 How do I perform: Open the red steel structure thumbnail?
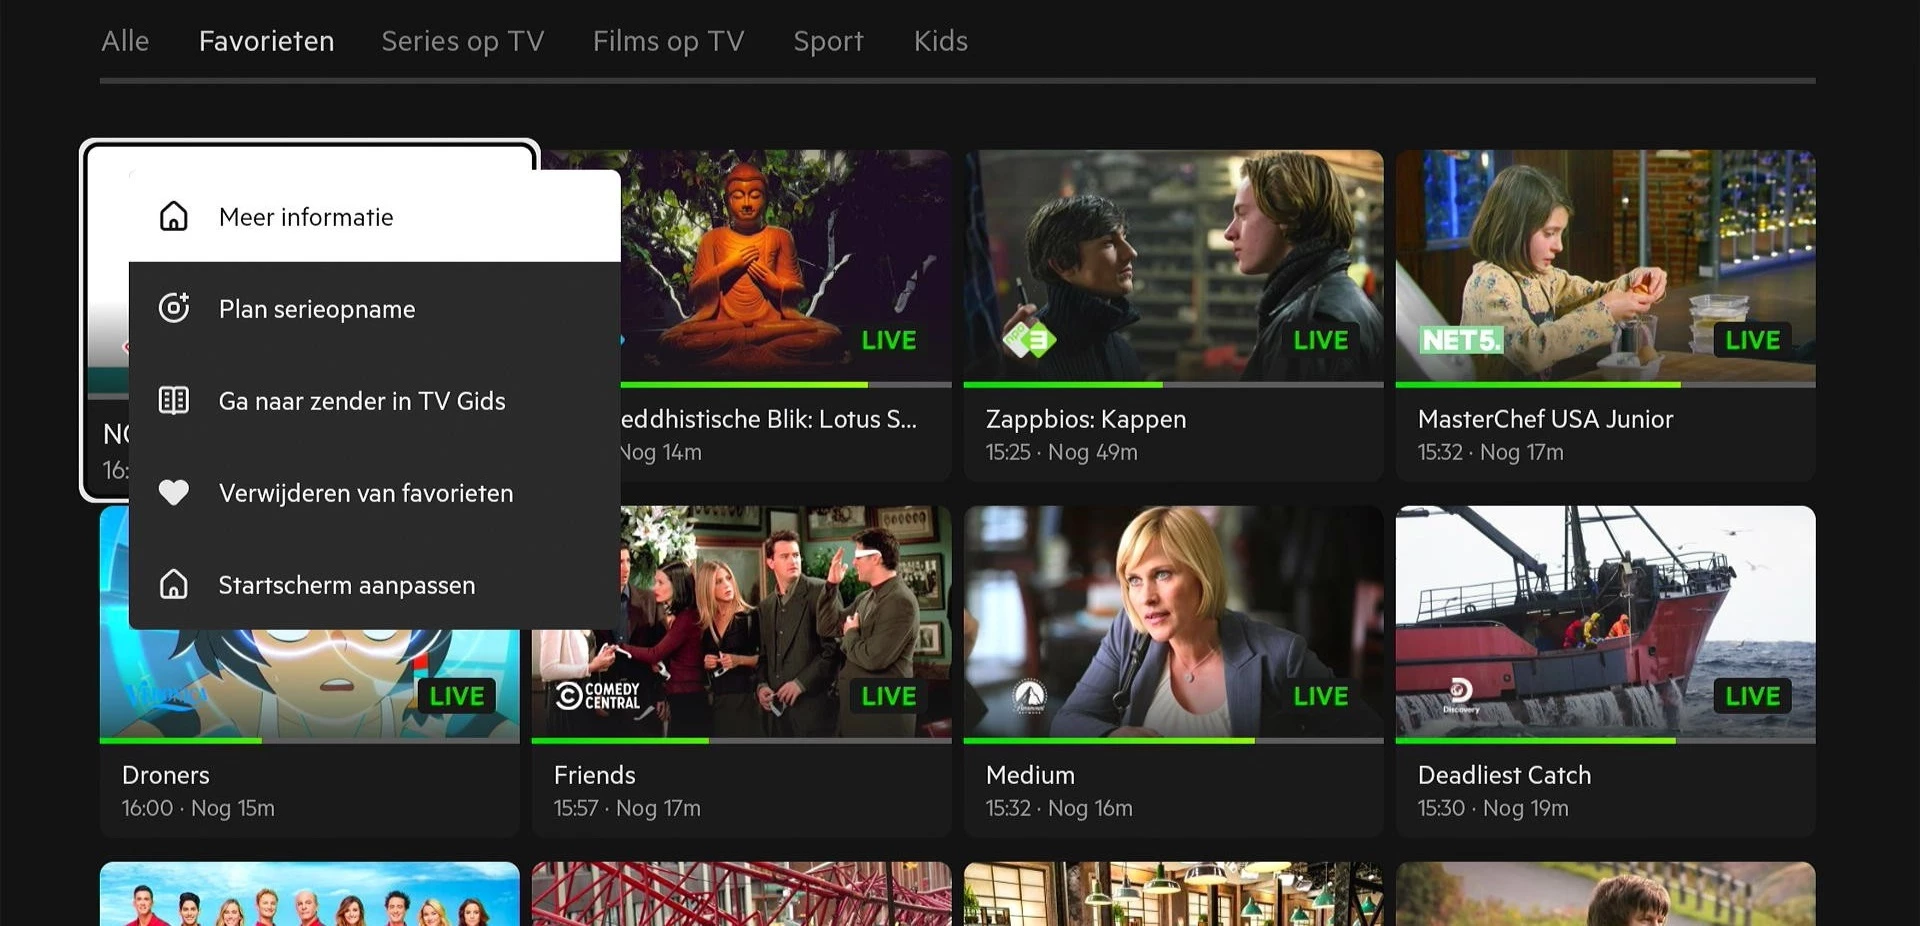point(742,894)
